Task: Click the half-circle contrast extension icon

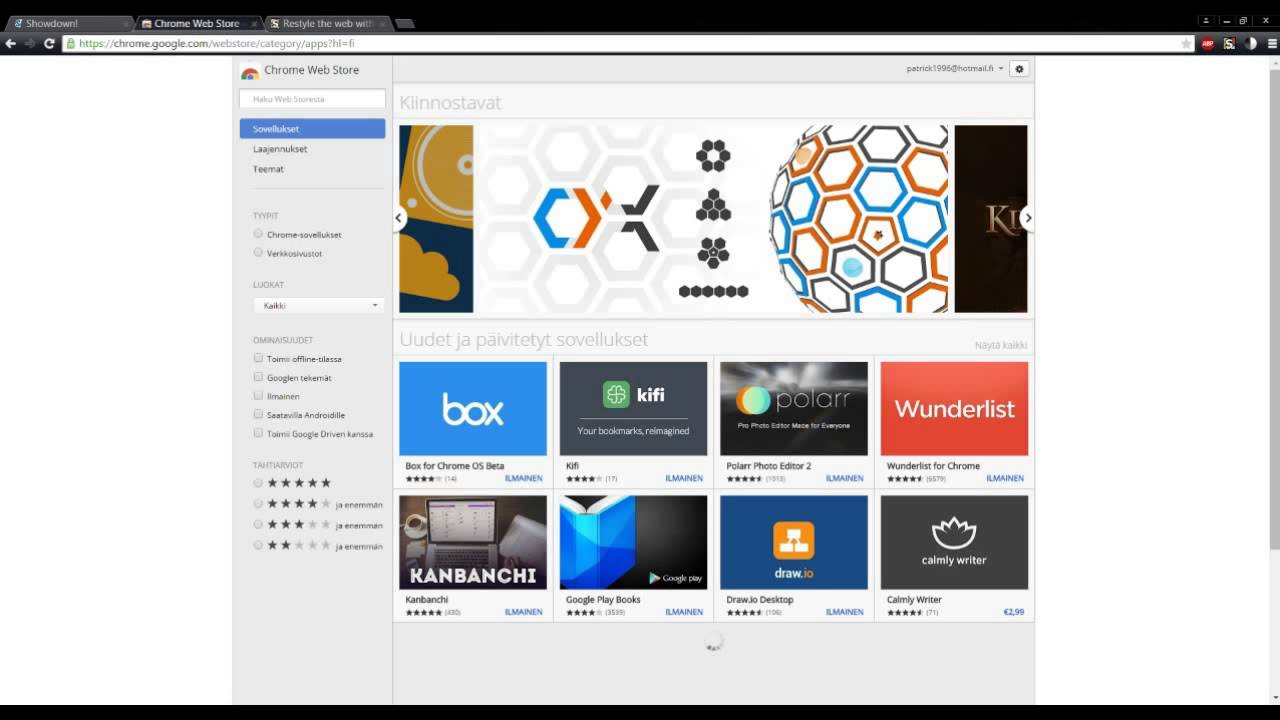Action: [x=1251, y=44]
